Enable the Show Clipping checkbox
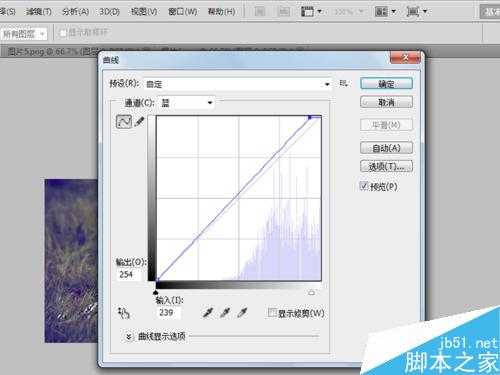The image size is (500, 375). point(272,313)
